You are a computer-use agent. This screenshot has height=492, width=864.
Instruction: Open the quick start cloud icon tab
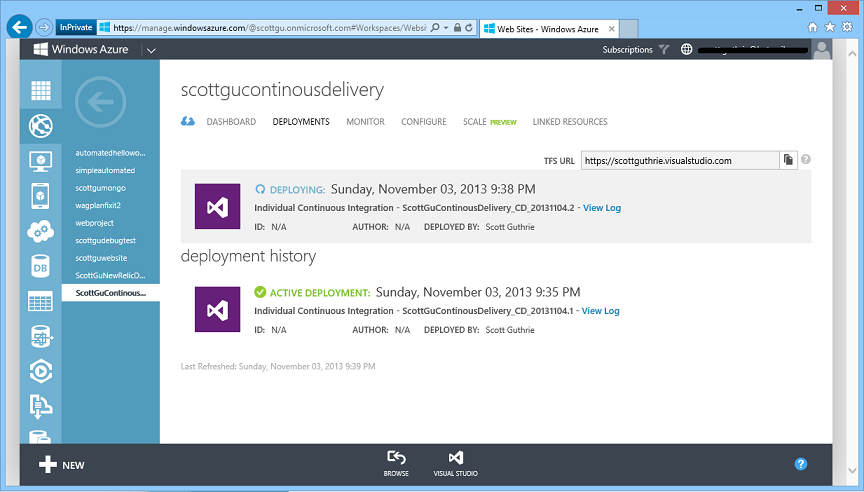[188, 121]
